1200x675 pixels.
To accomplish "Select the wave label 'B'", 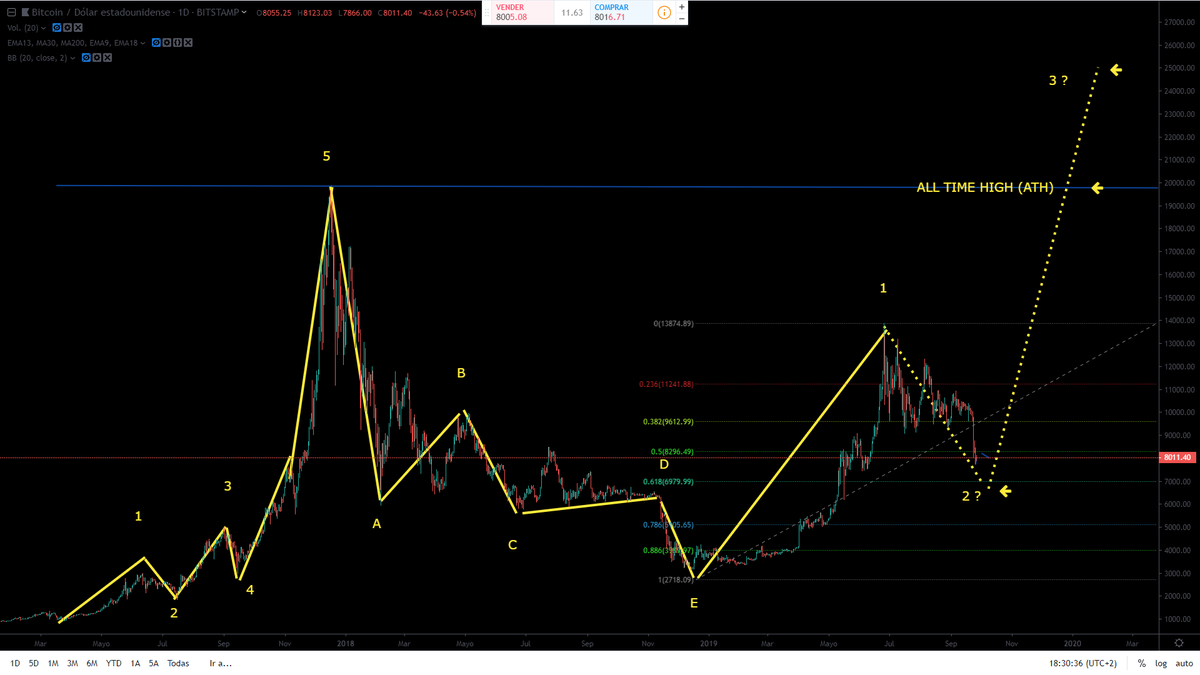I will [461, 373].
